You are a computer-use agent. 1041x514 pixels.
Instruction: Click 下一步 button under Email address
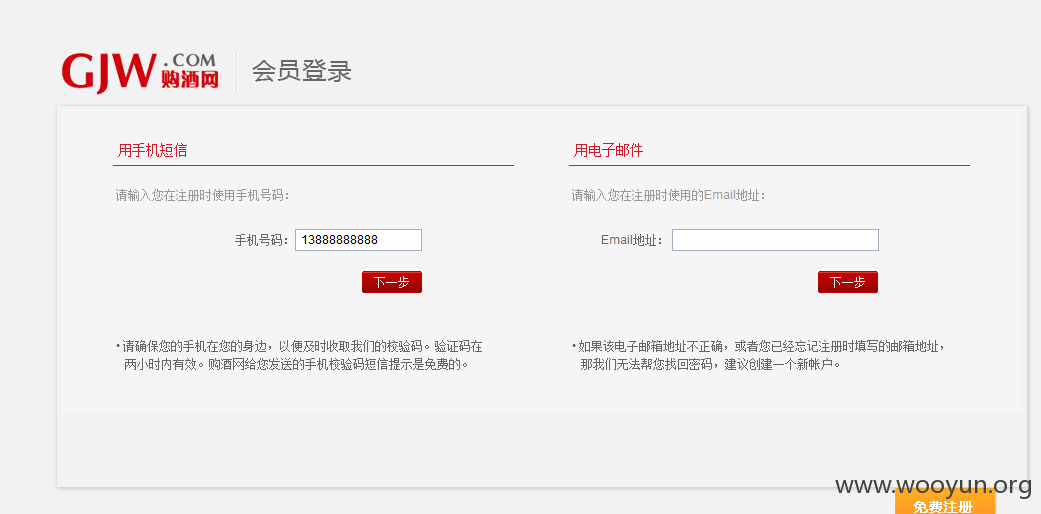[x=848, y=282]
